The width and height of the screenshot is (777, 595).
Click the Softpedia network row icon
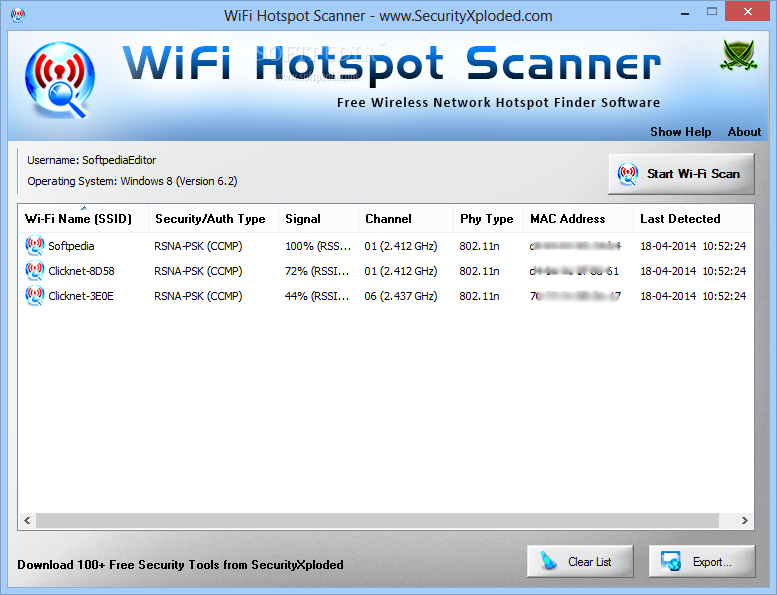click(x=35, y=246)
